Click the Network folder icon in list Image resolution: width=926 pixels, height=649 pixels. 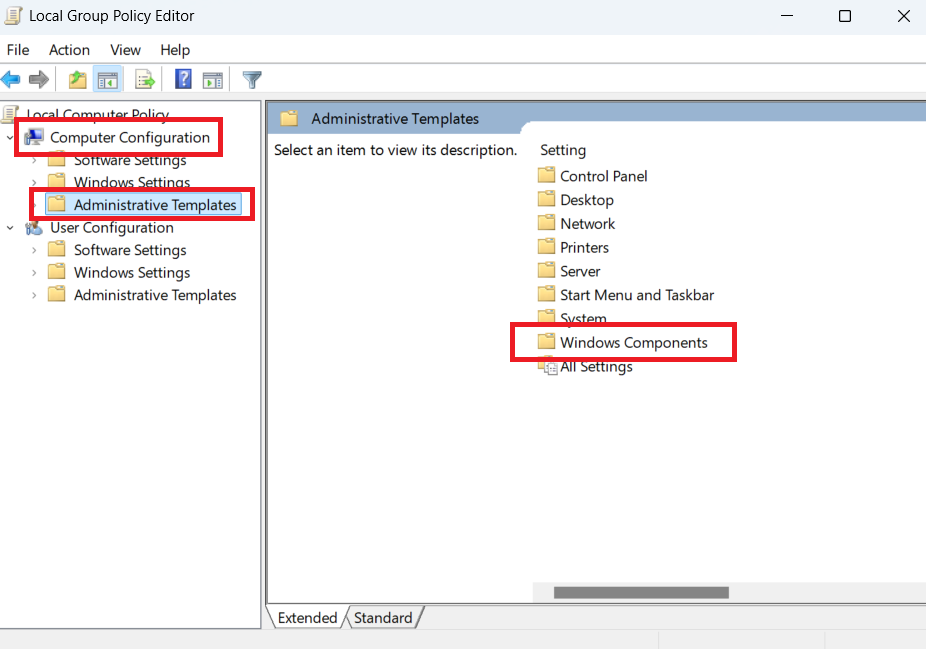click(546, 223)
